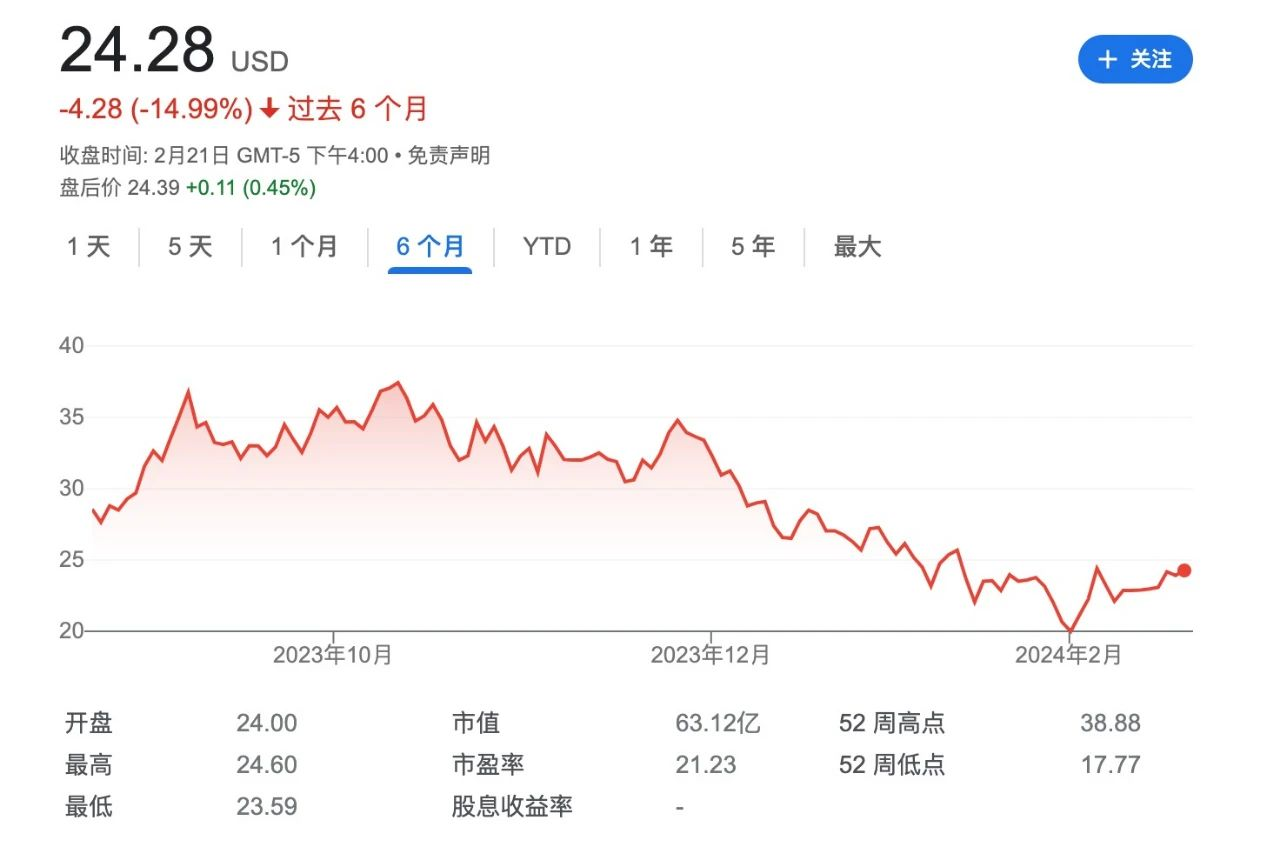View the 1 年 price history
This screenshot has height=841, width=1280.
(651, 247)
